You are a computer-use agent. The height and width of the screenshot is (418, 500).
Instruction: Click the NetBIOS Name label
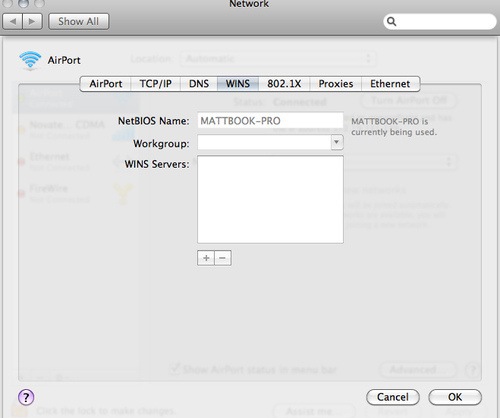point(153,121)
